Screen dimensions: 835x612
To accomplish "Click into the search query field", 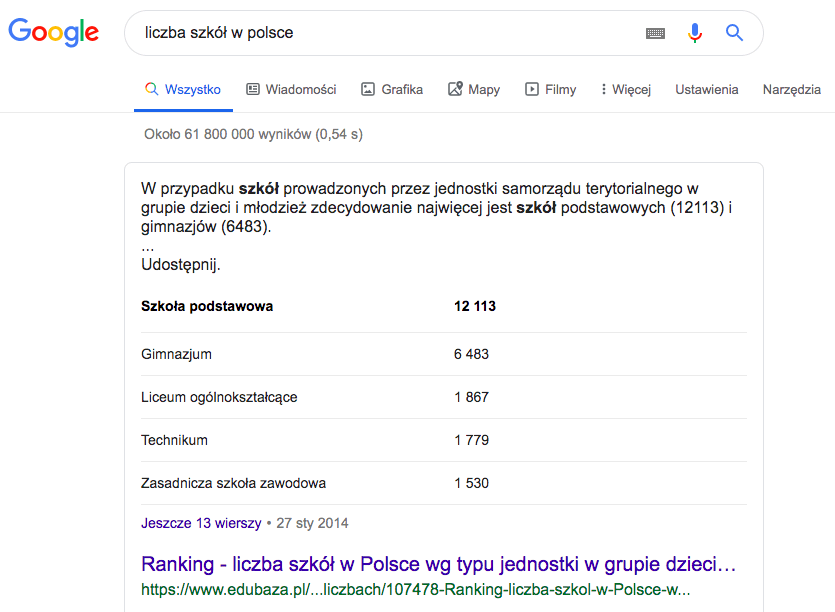I will pyautogui.click(x=380, y=33).
